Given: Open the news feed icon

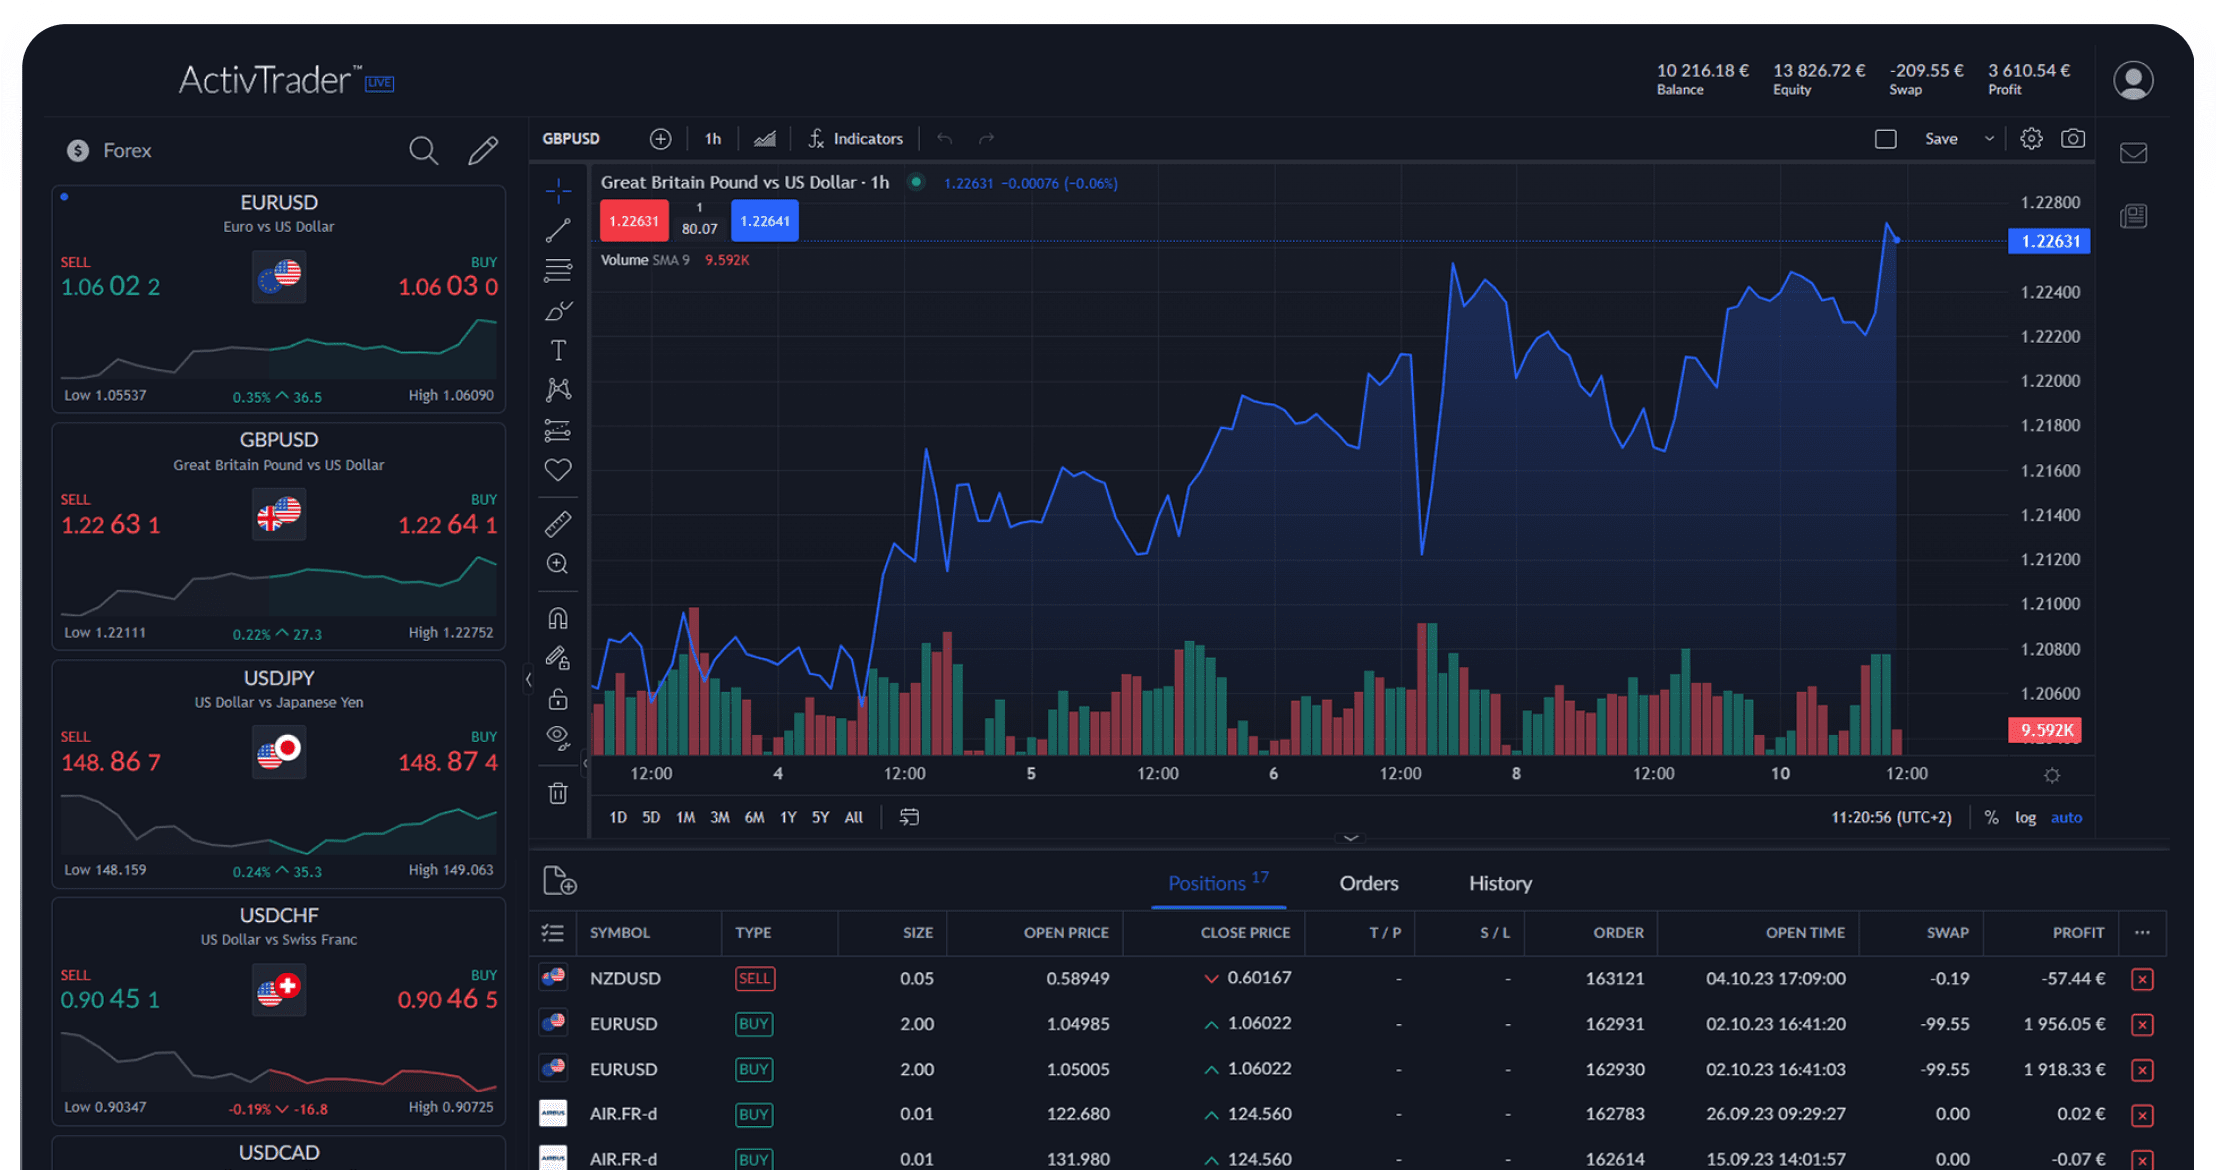Looking at the screenshot, I should 2133,216.
